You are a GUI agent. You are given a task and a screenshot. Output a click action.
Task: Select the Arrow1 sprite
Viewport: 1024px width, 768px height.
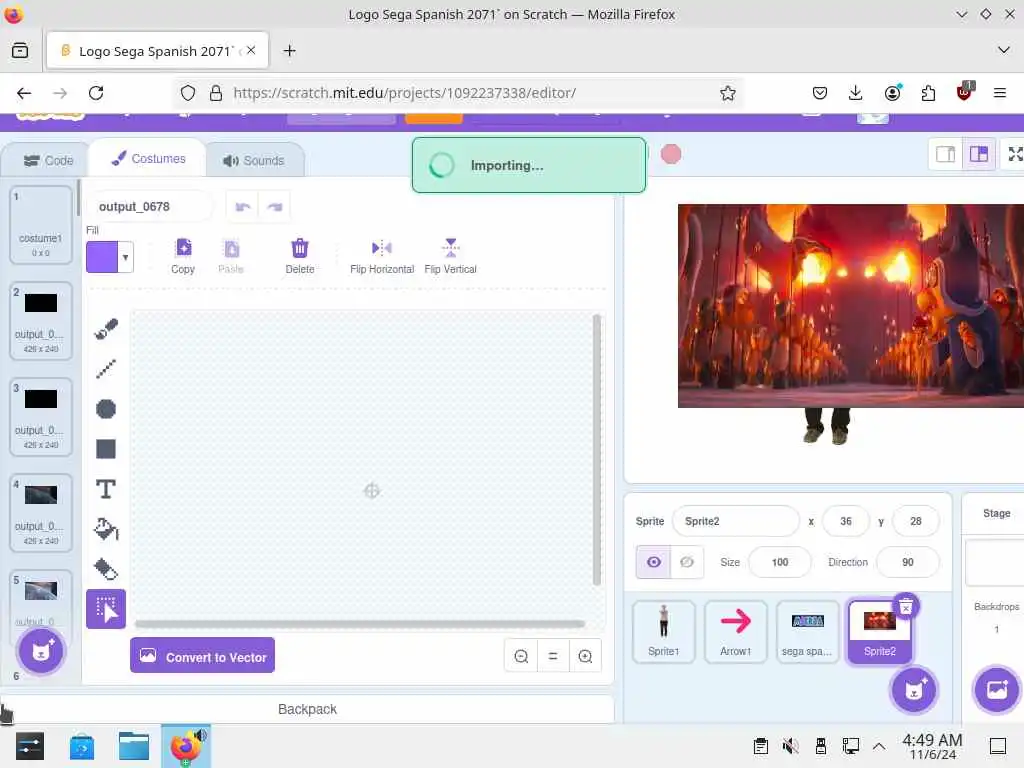[735, 632]
